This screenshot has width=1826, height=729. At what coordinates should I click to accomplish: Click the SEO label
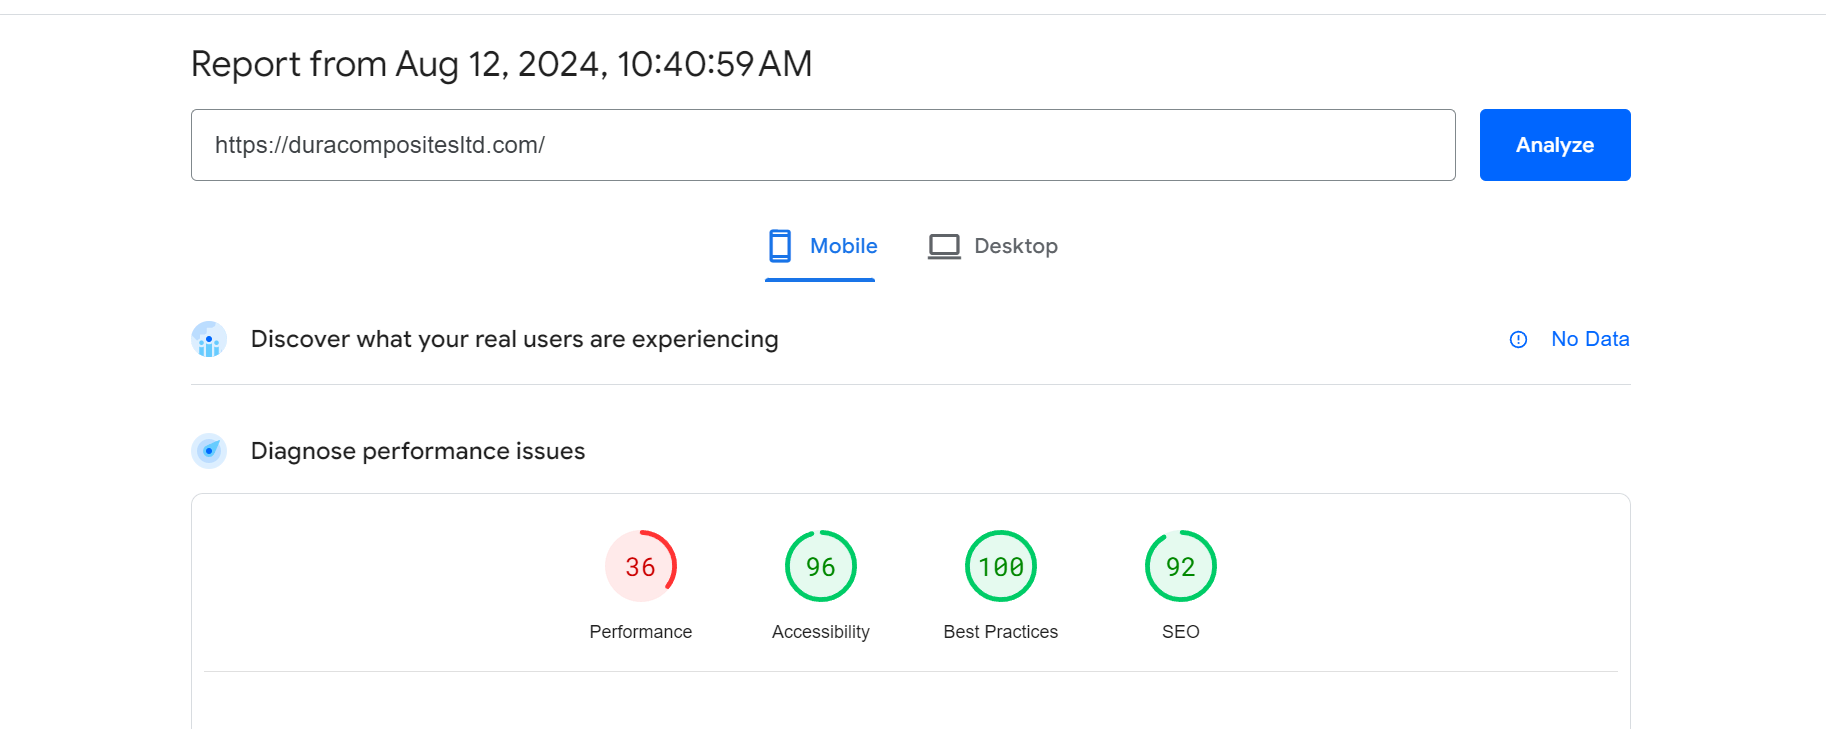point(1181,632)
